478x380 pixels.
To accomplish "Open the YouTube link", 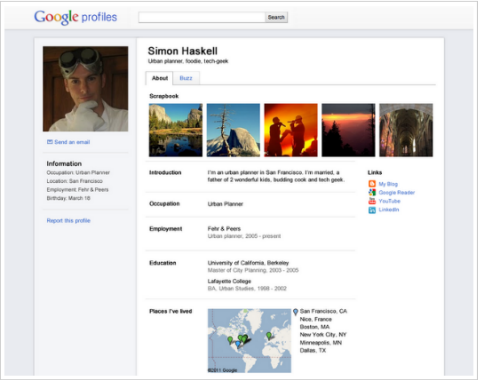I will [x=389, y=201].
